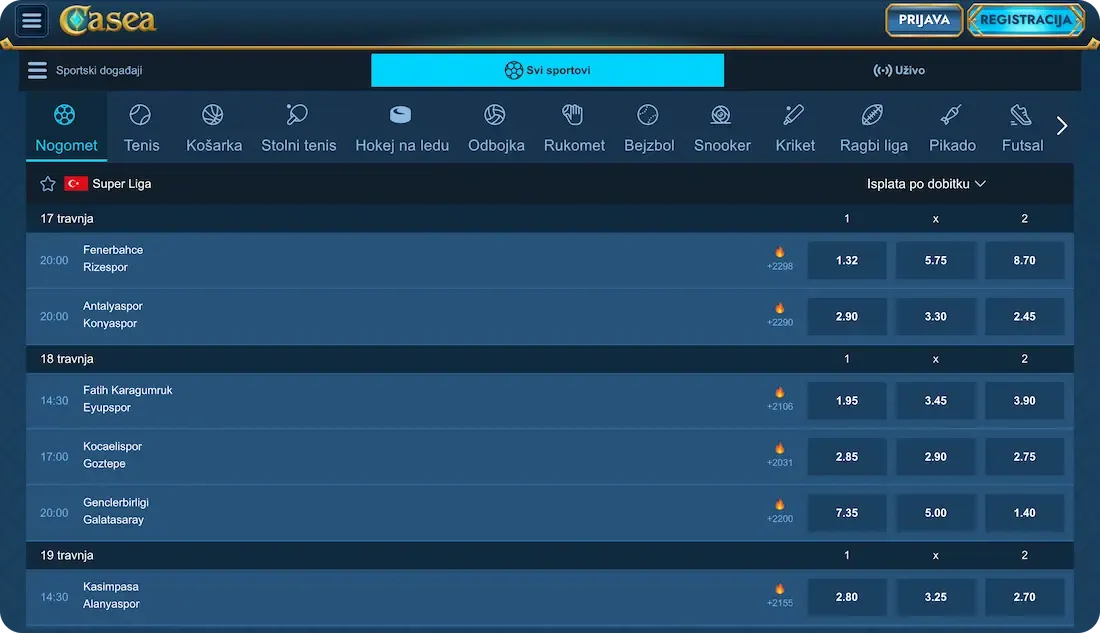The width and height of the screenshot is (1100, 633).
Task: Click the PRIJAVA login button
Action: click(923, 20)
